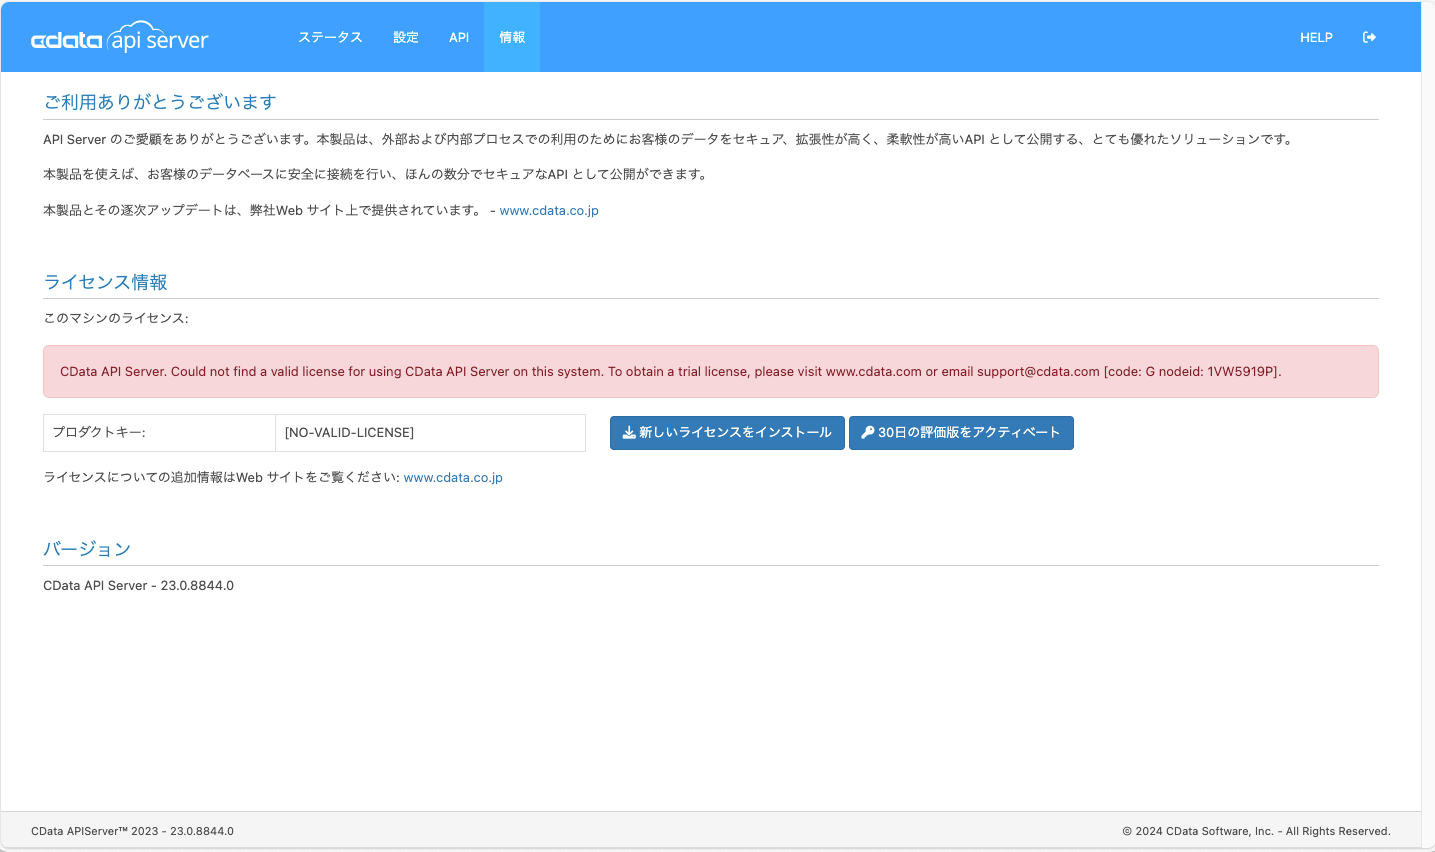
Task: Click the logout icon in header
Action: [x=1369, y=37]
